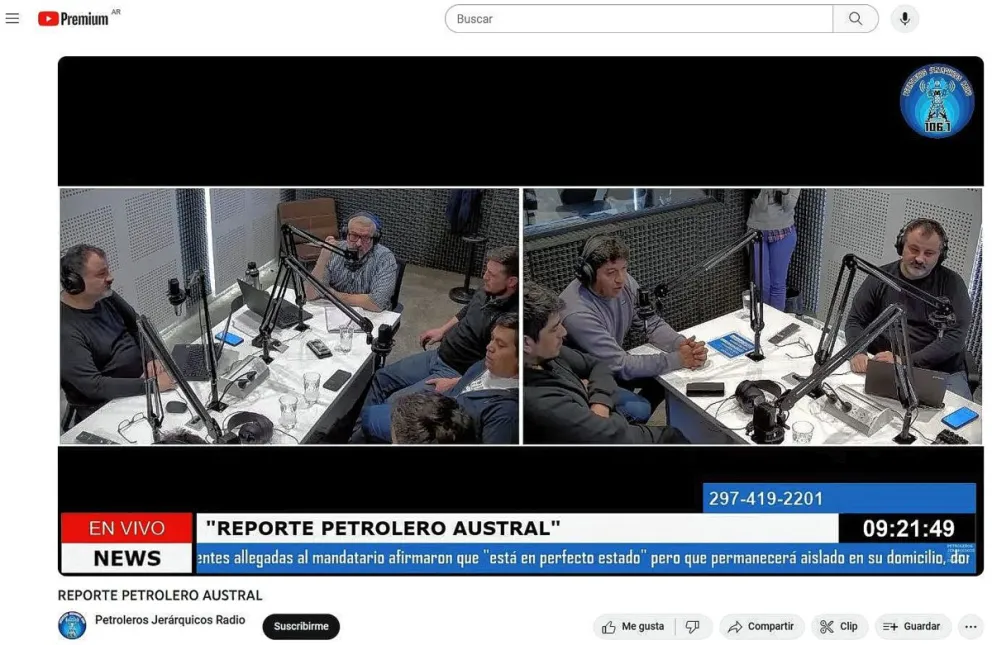Viewport: 992px width, 645px height.
Task: Open the Petroleros Jerárquicos Radio channel avatar
Action: 72,625
